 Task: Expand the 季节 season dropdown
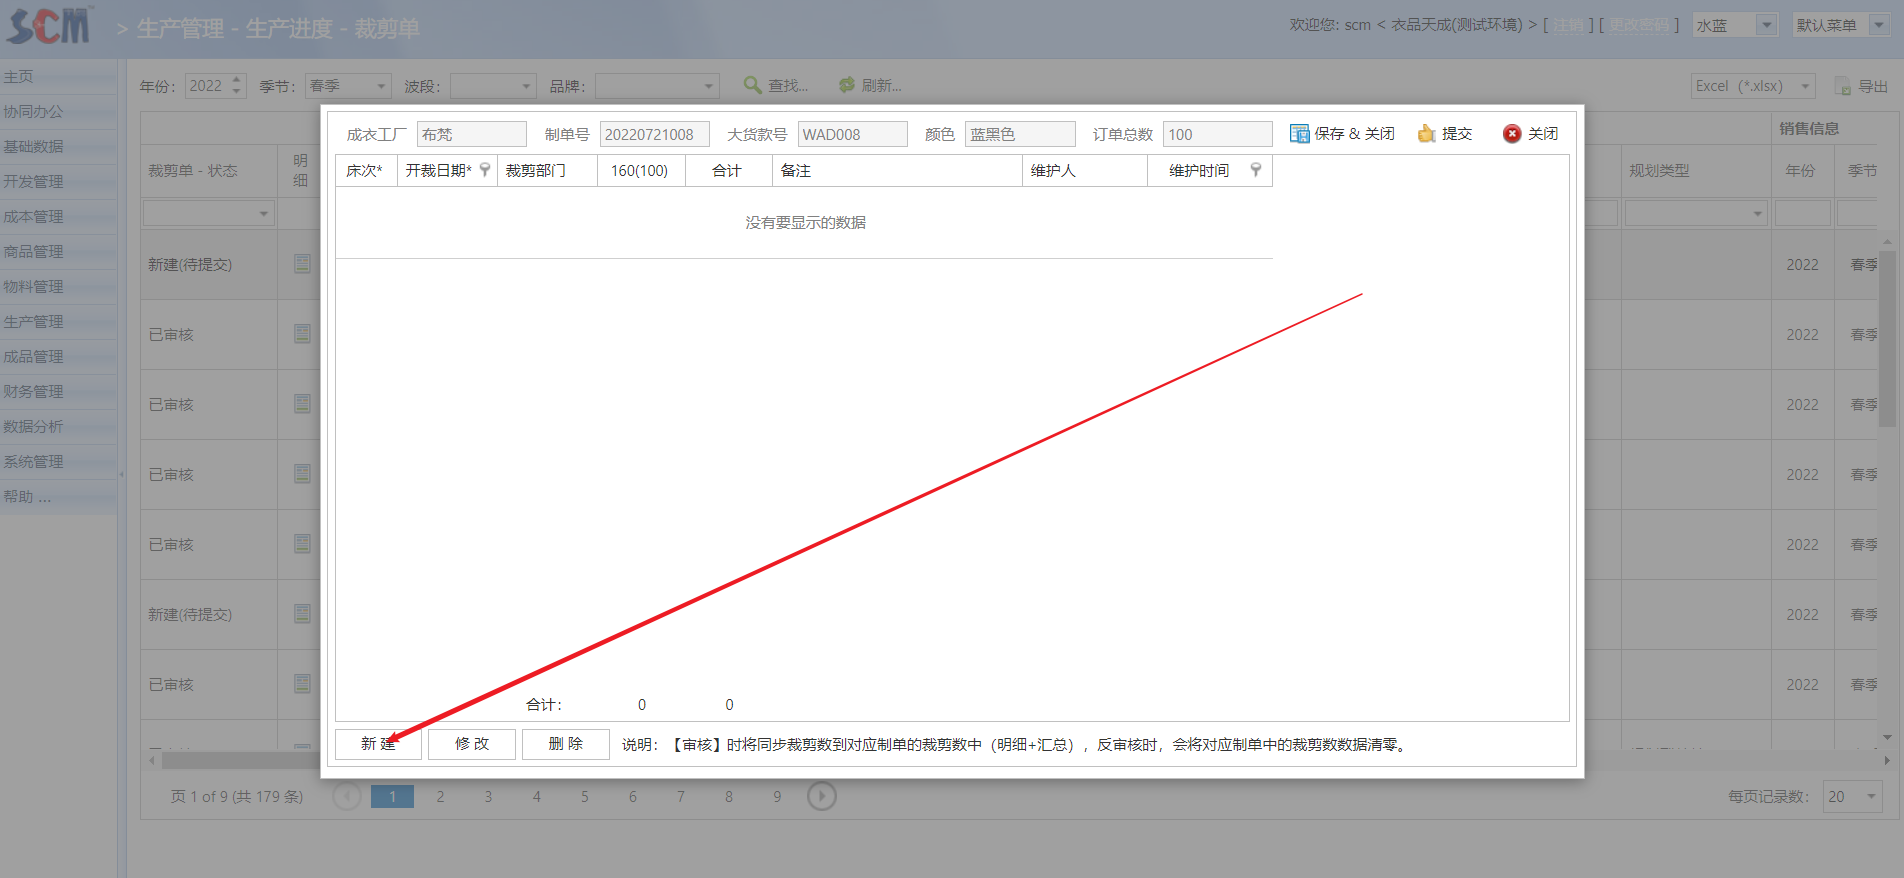pyautogui.click(x=381, y=87)
